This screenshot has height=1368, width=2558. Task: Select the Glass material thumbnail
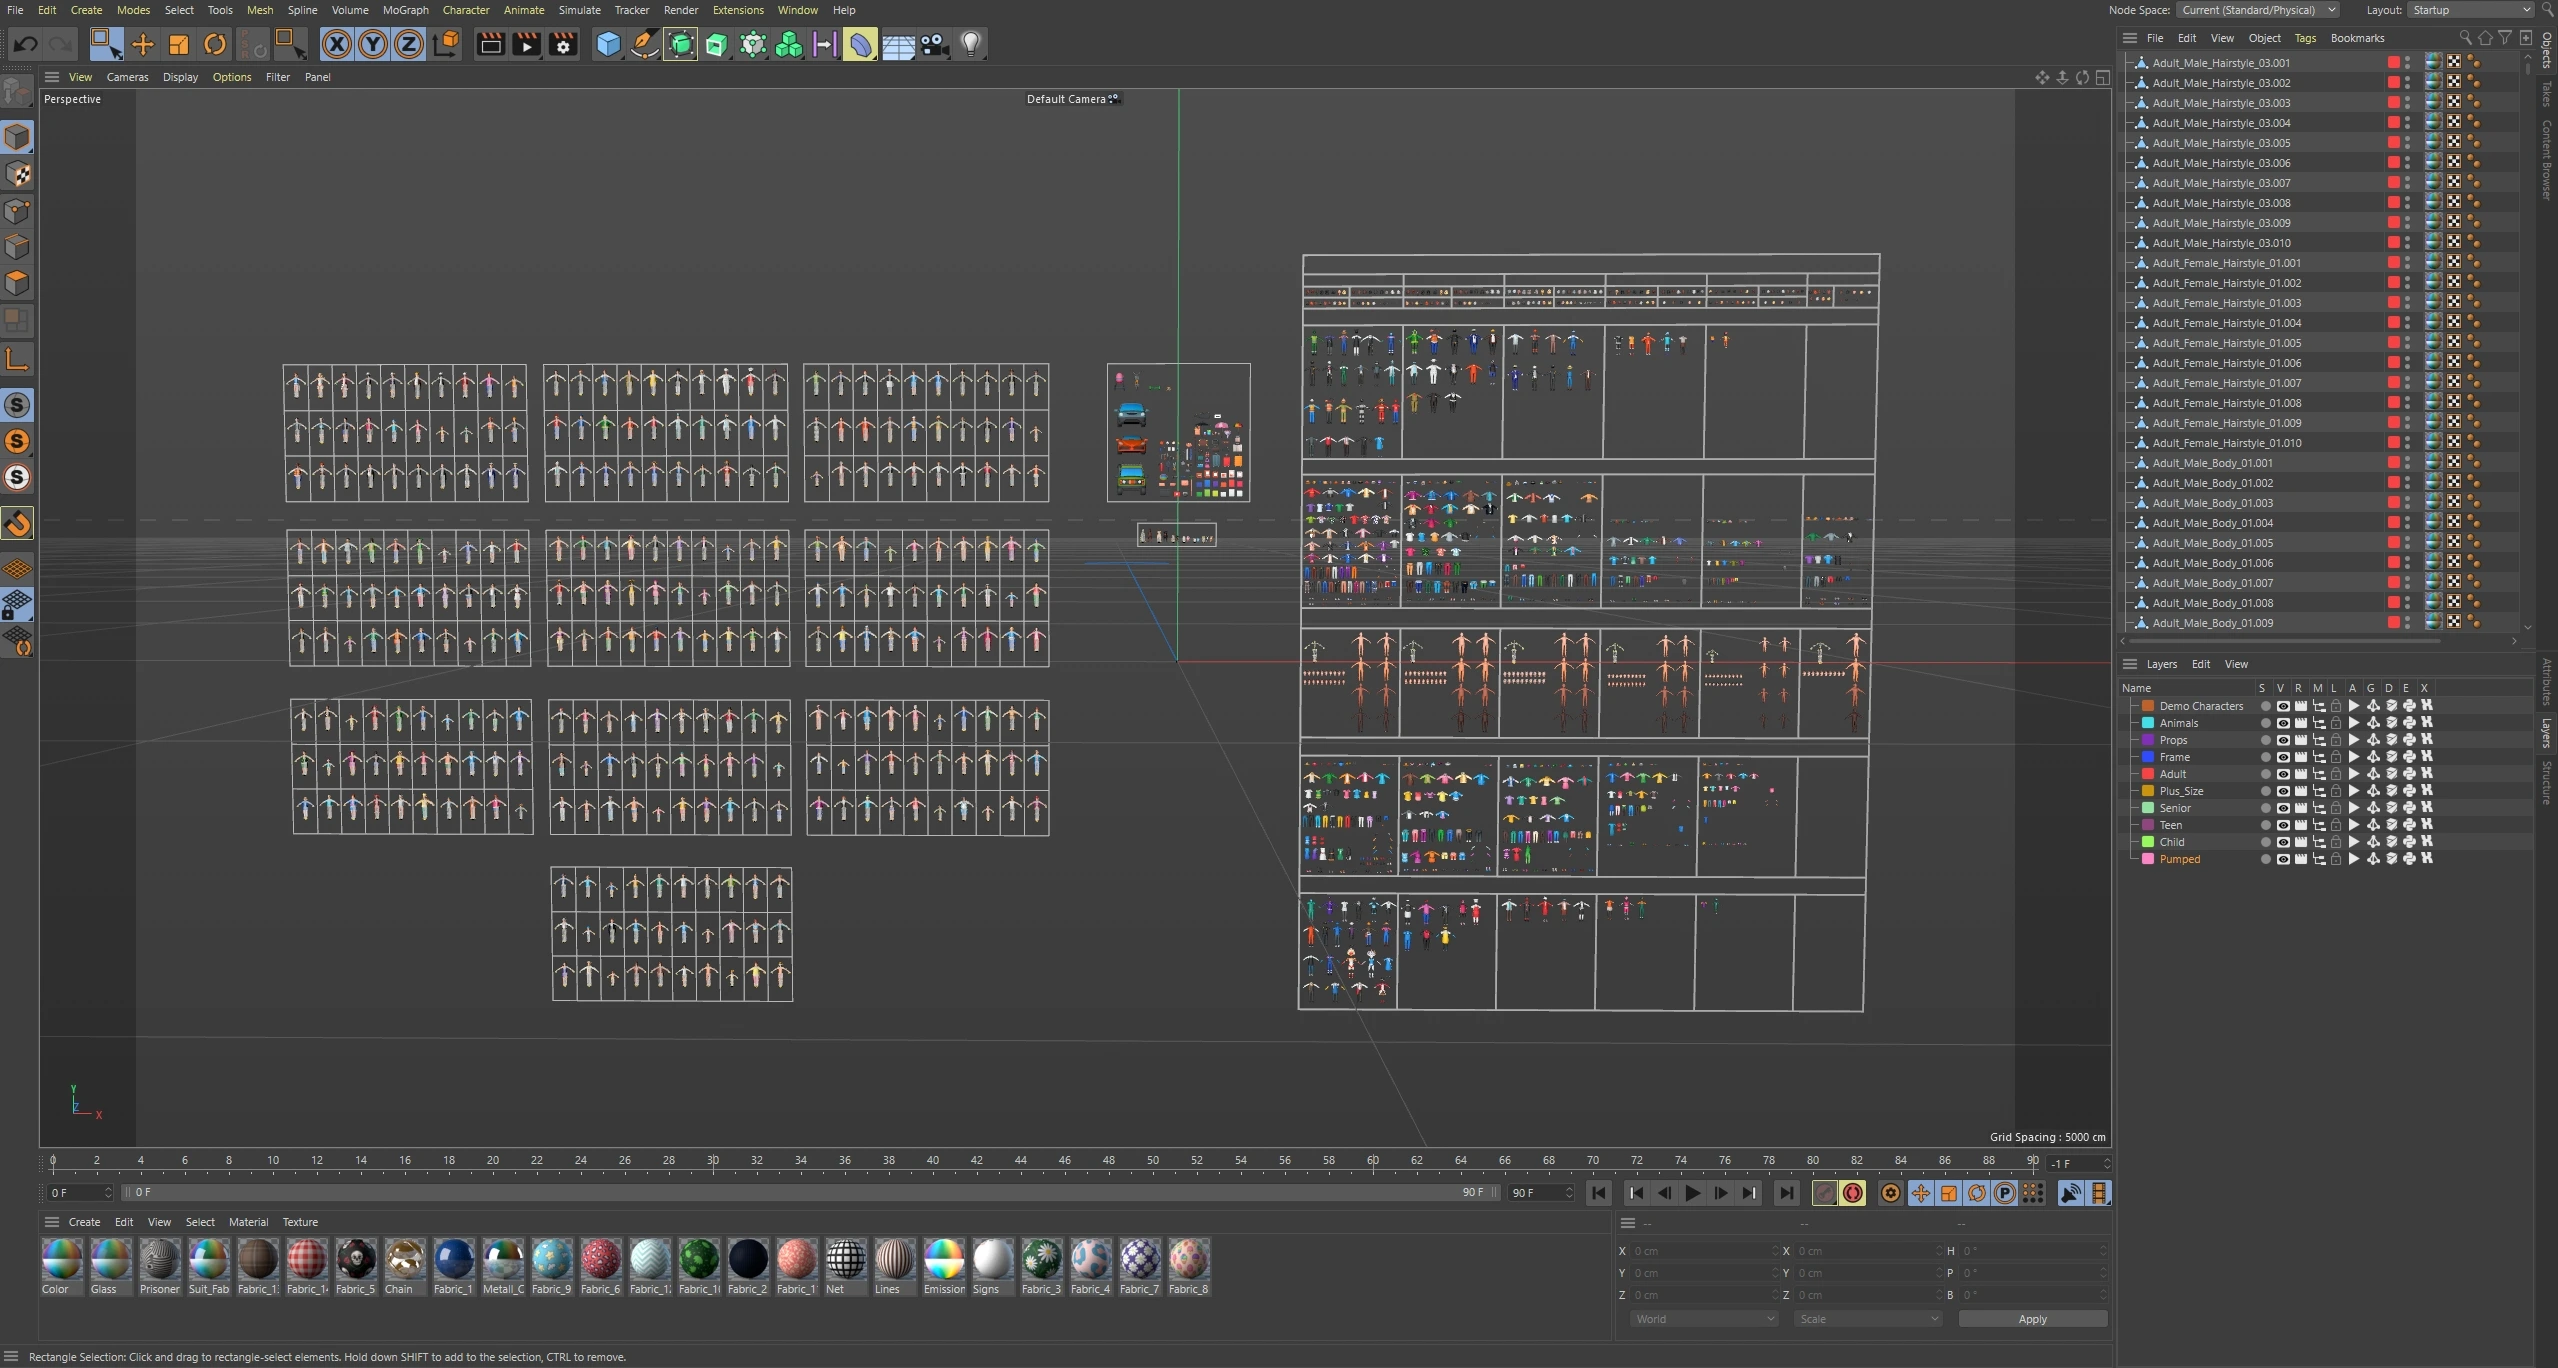pyautogui.click(x=110, y=1259)
